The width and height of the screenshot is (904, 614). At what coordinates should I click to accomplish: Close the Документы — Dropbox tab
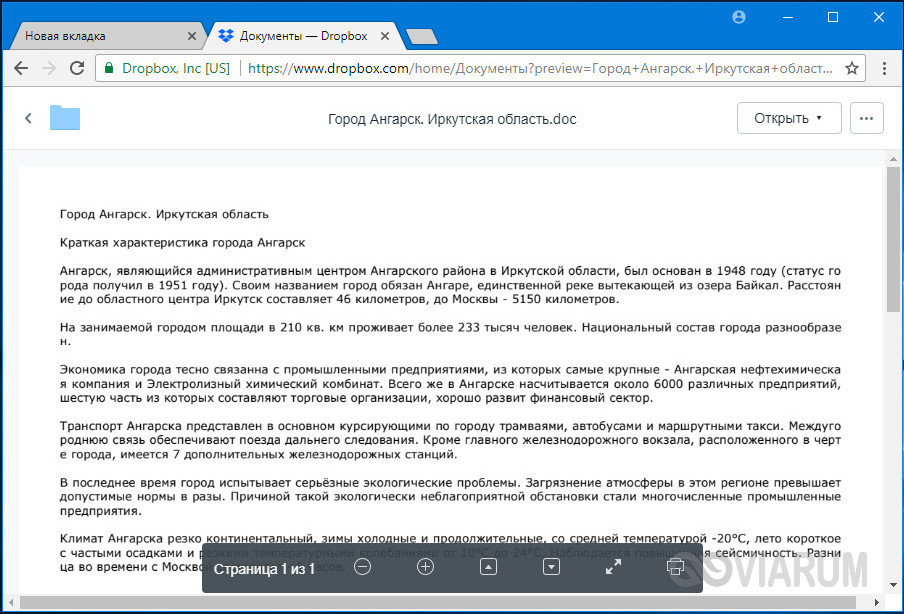(x=385, y=36)
